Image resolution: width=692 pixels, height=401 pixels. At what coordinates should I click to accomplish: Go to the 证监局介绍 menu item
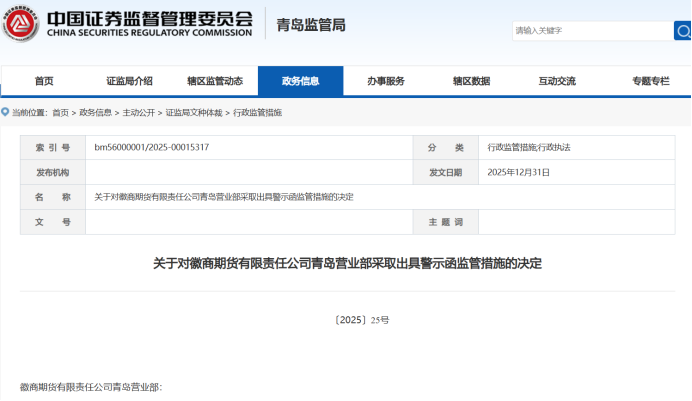point(129,81)
